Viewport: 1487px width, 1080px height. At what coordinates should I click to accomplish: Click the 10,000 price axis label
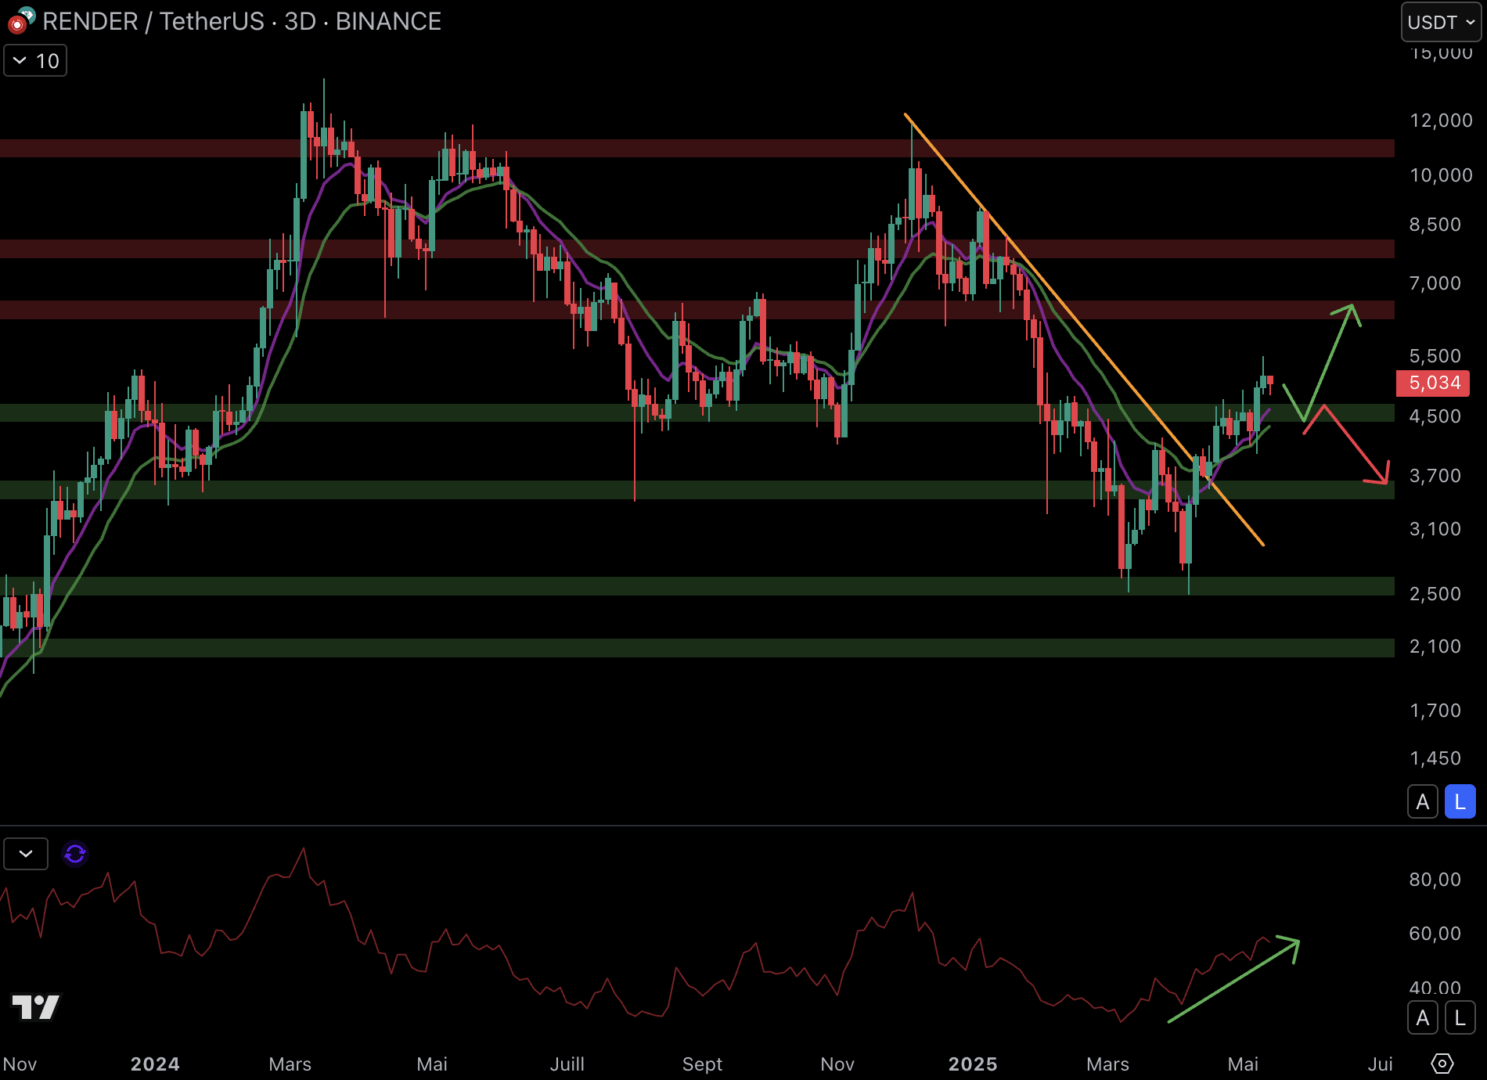pos(1441,175)
